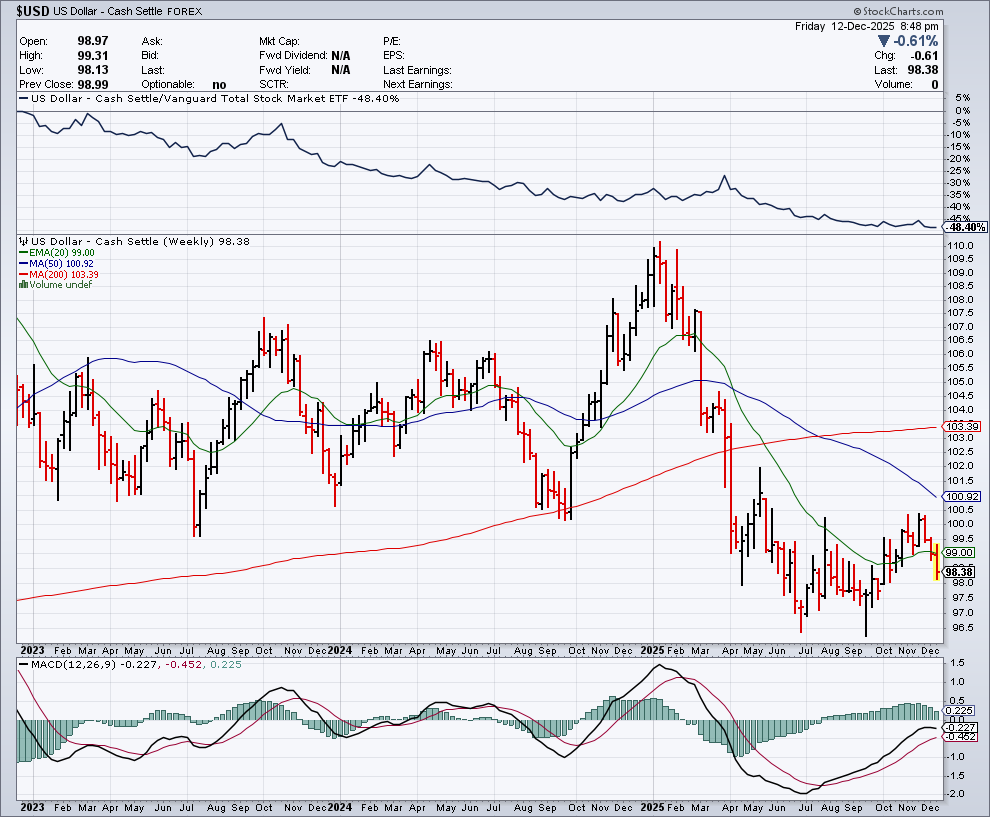Click the 98.38 last price tag
This screenshot has width=990, height=817.
pos(959,572)
